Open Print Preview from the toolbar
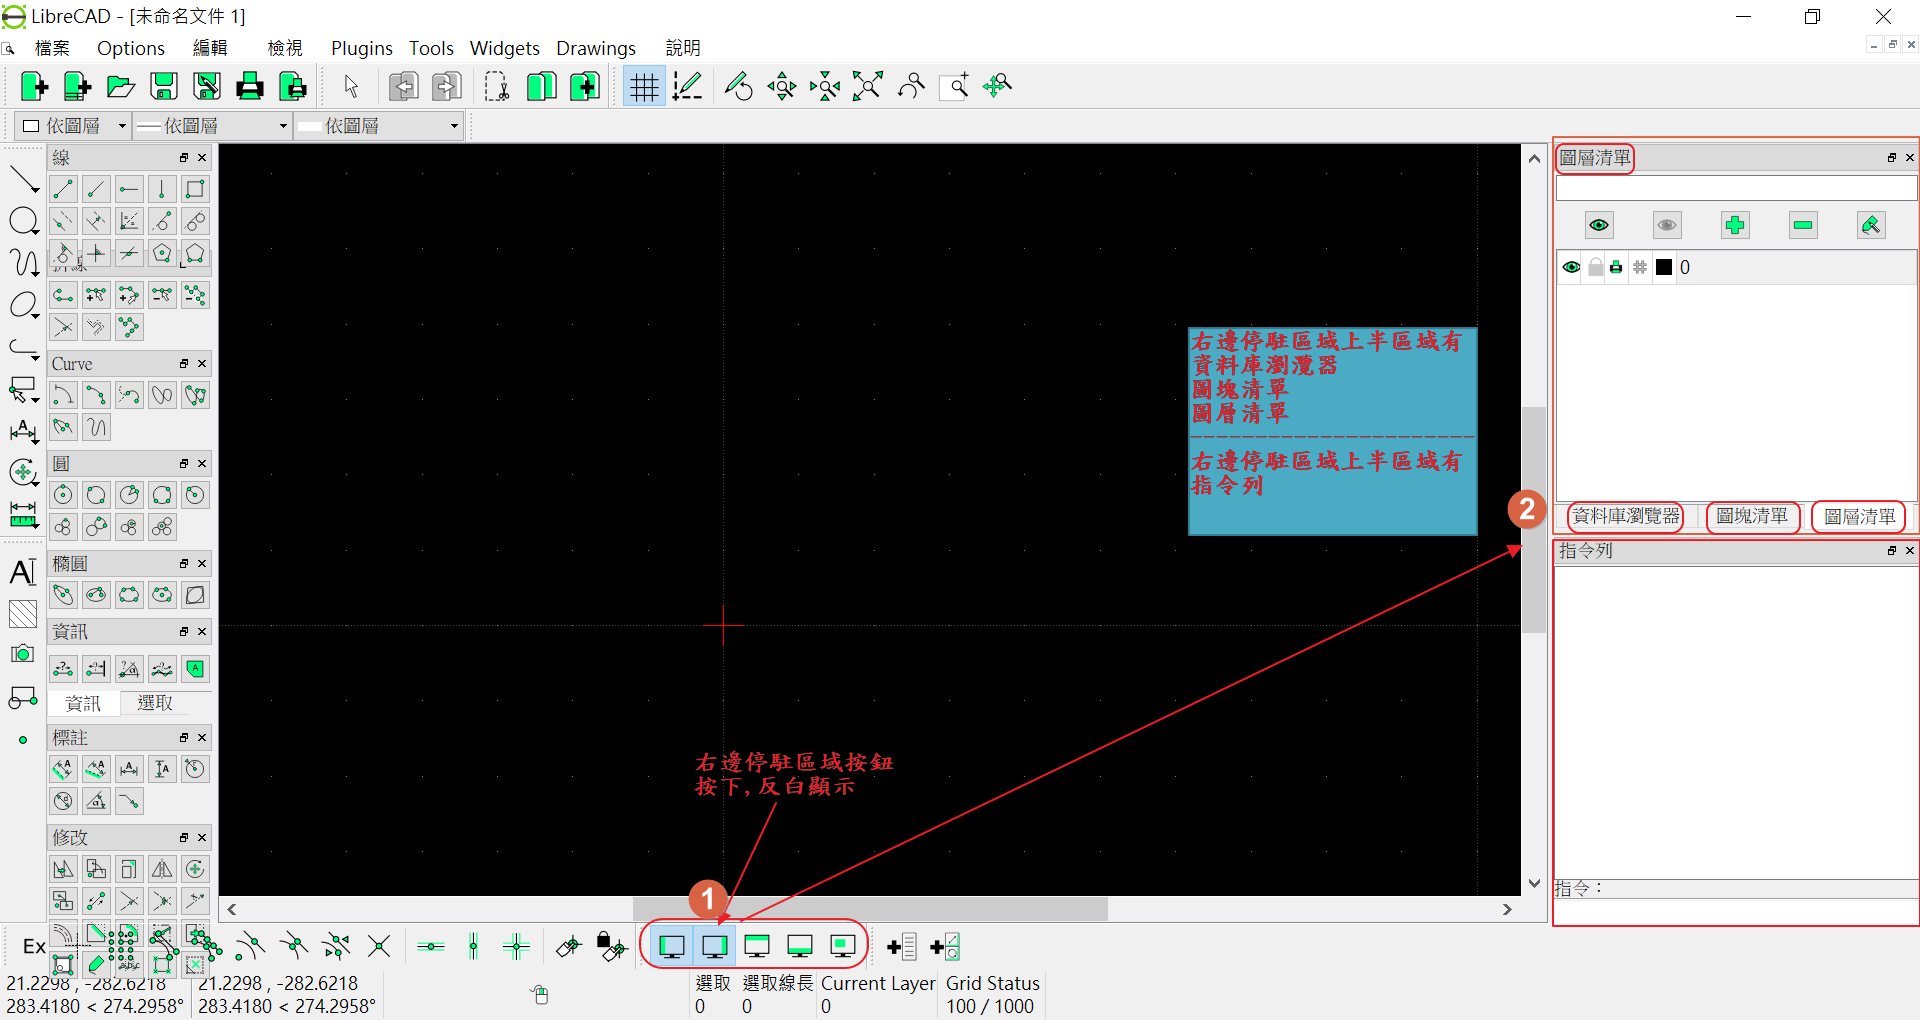1920x1020 pixels. (293, 87)
